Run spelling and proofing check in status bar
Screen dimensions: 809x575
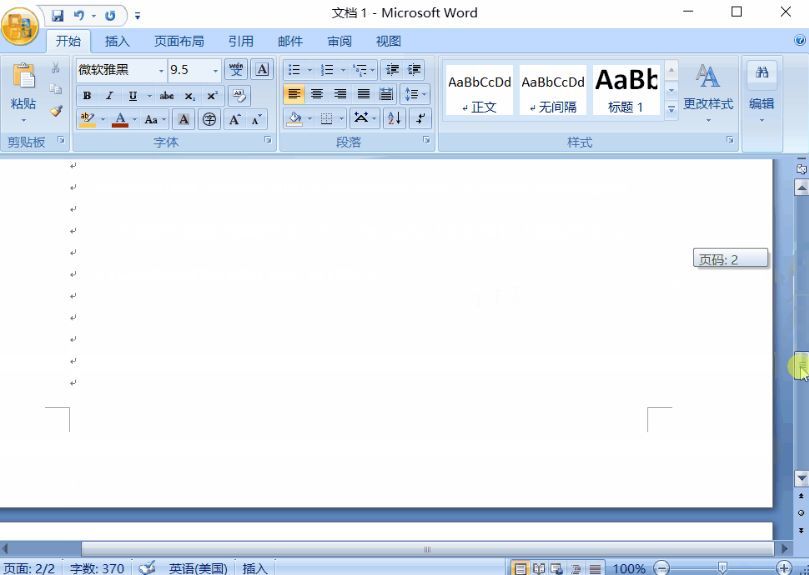(x=147, y=568)
